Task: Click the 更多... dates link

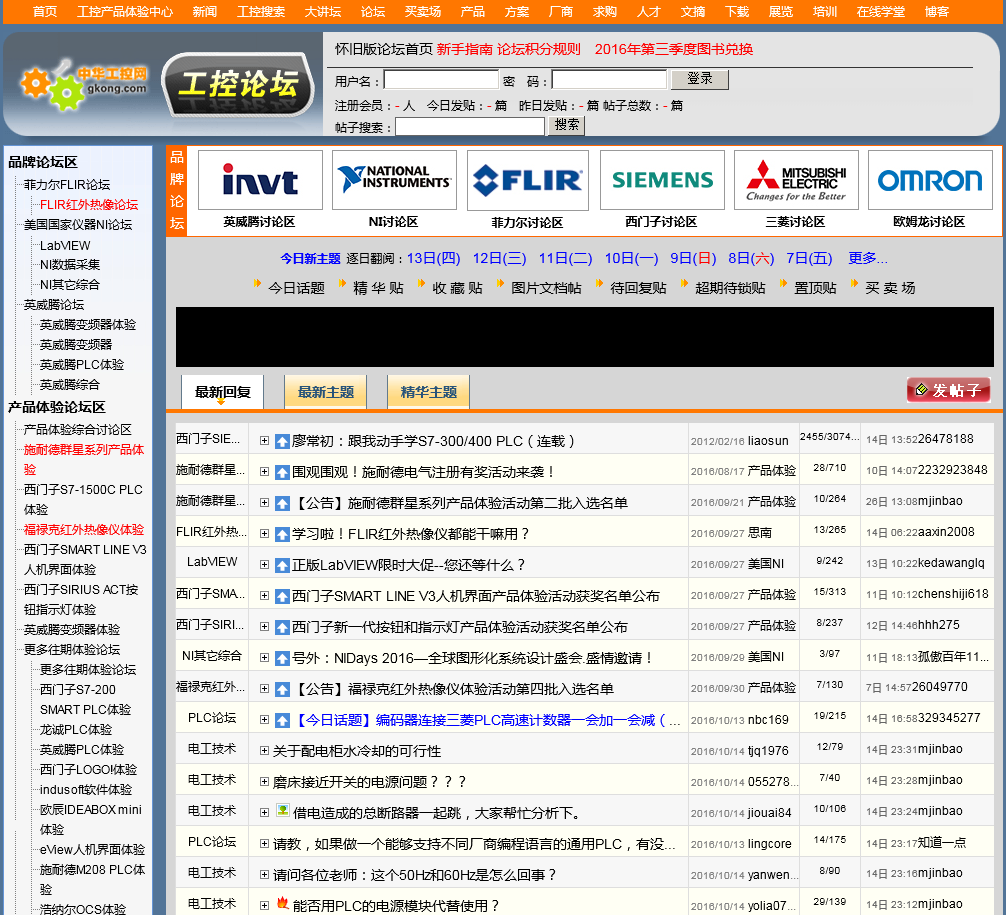Action: tap(868, 258)
